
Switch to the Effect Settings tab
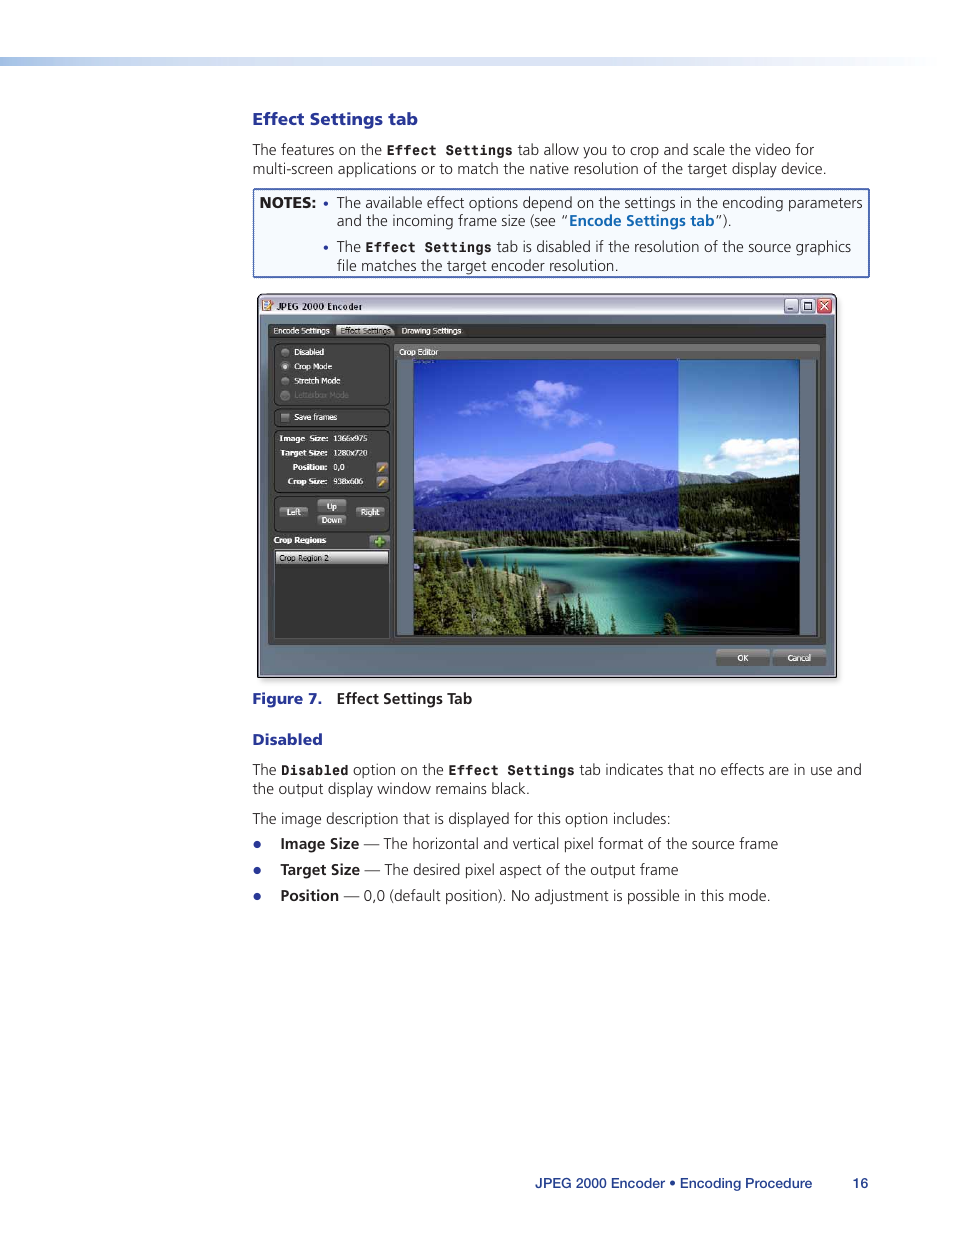click(365, 331)
